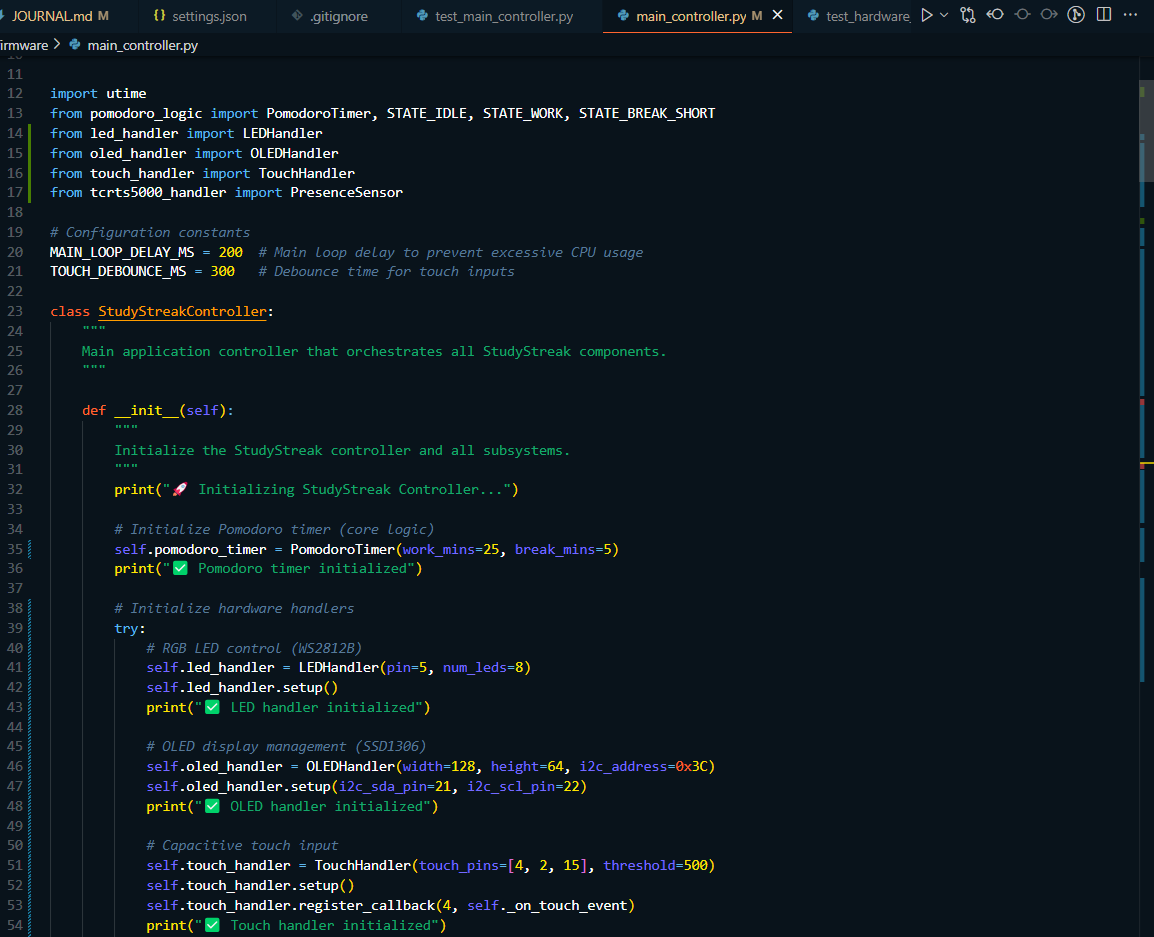The height and width of the screenshot is (937, 1154).
Task: Click StudyStreakController class name
Action: click(x=182, y=311)
